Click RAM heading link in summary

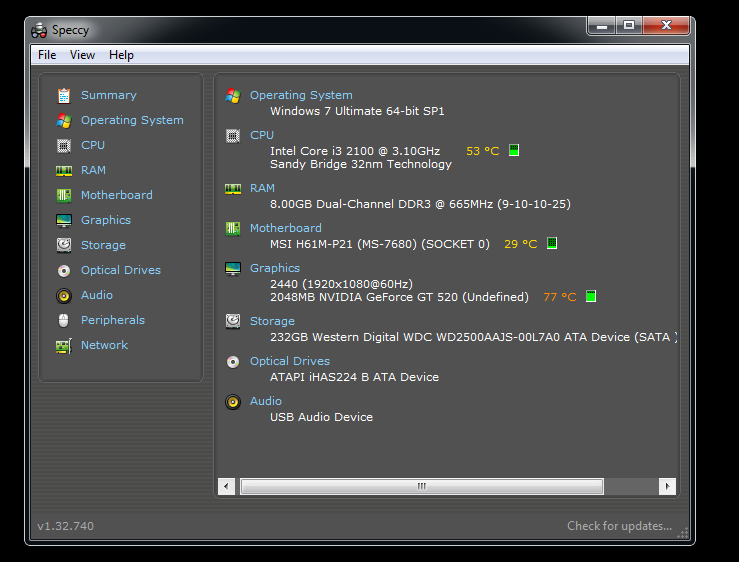[262, 188]
